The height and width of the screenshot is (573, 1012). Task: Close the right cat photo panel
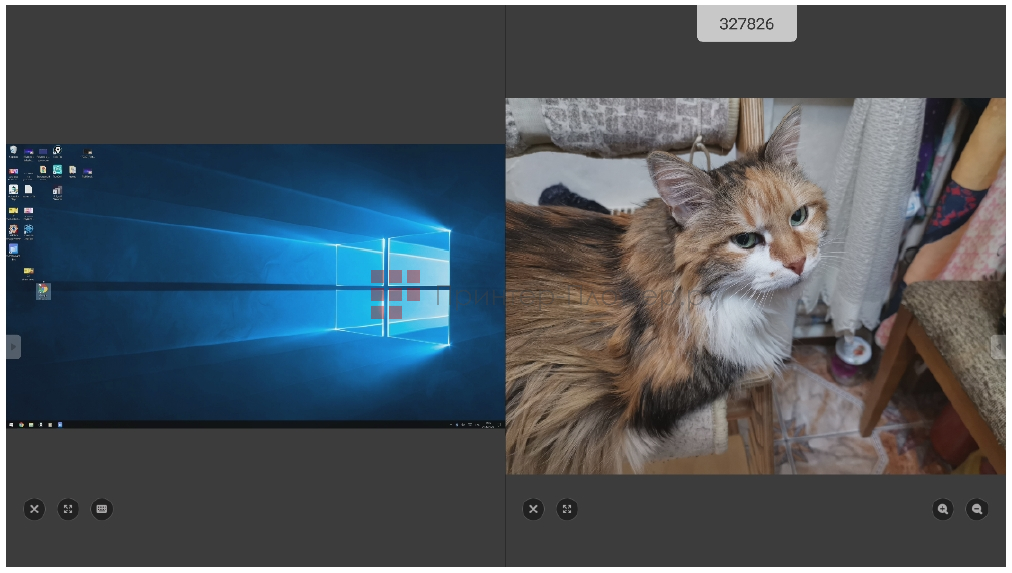[533, 509]
